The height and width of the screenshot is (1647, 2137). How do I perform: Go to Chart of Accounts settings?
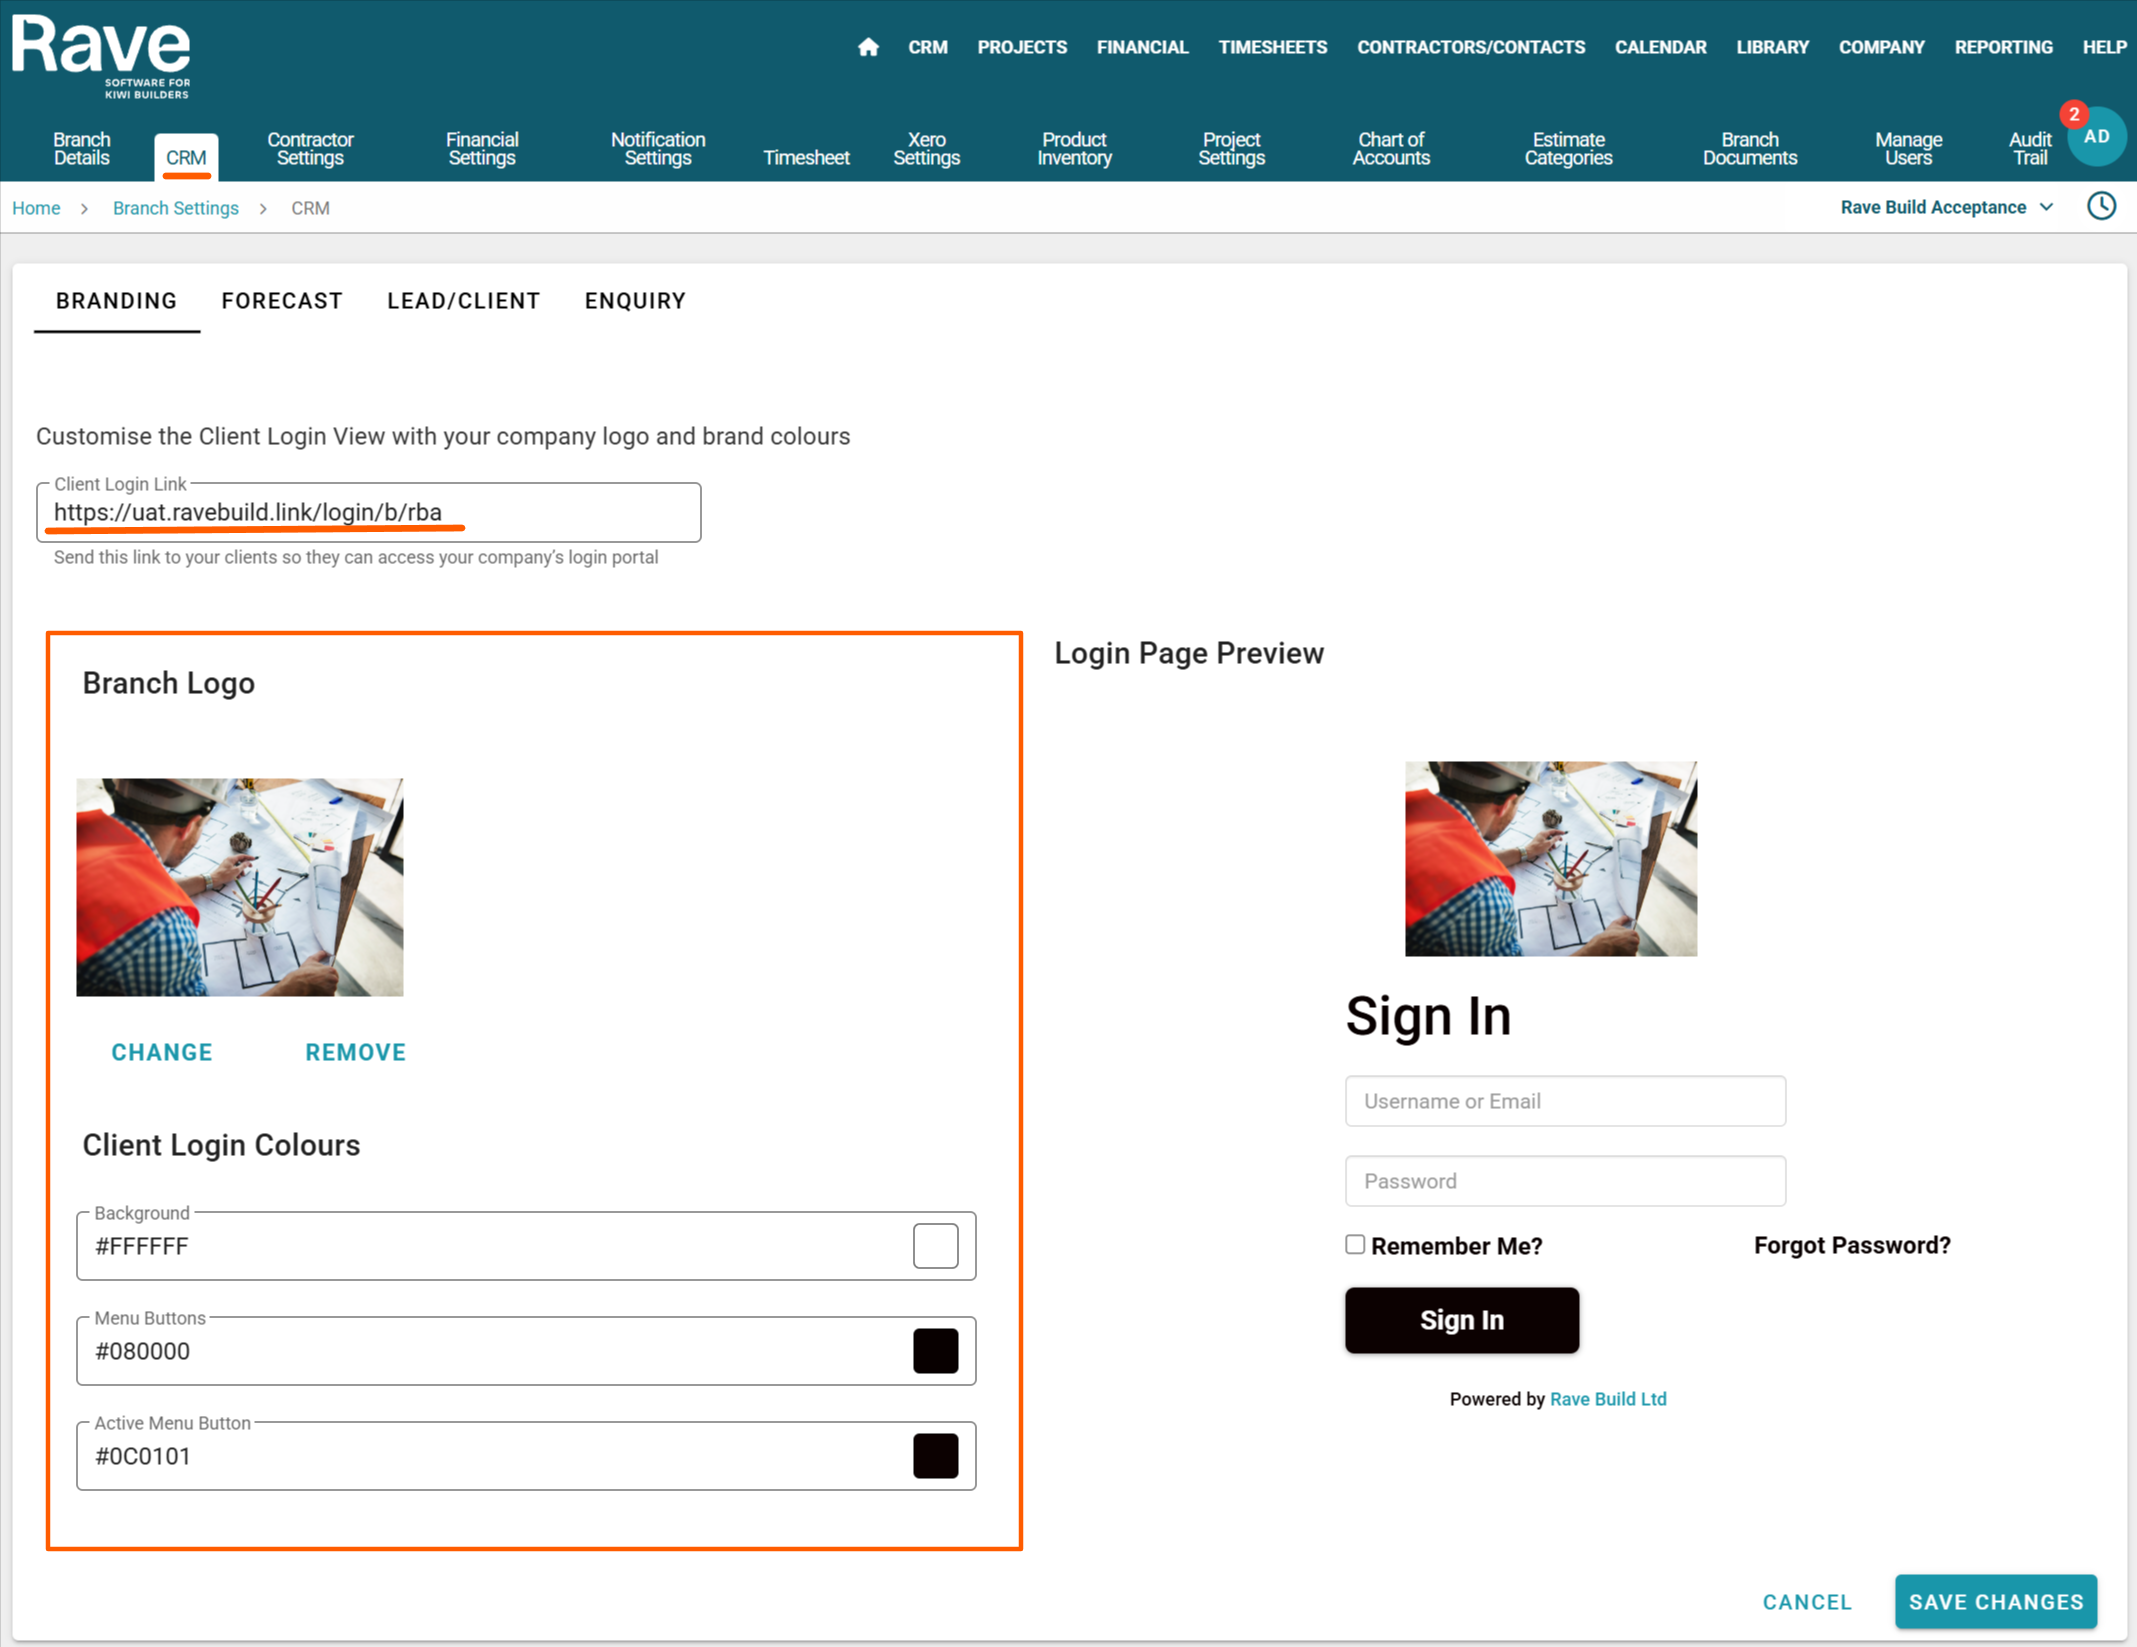pyautogui.click(x=1390, y=148)
